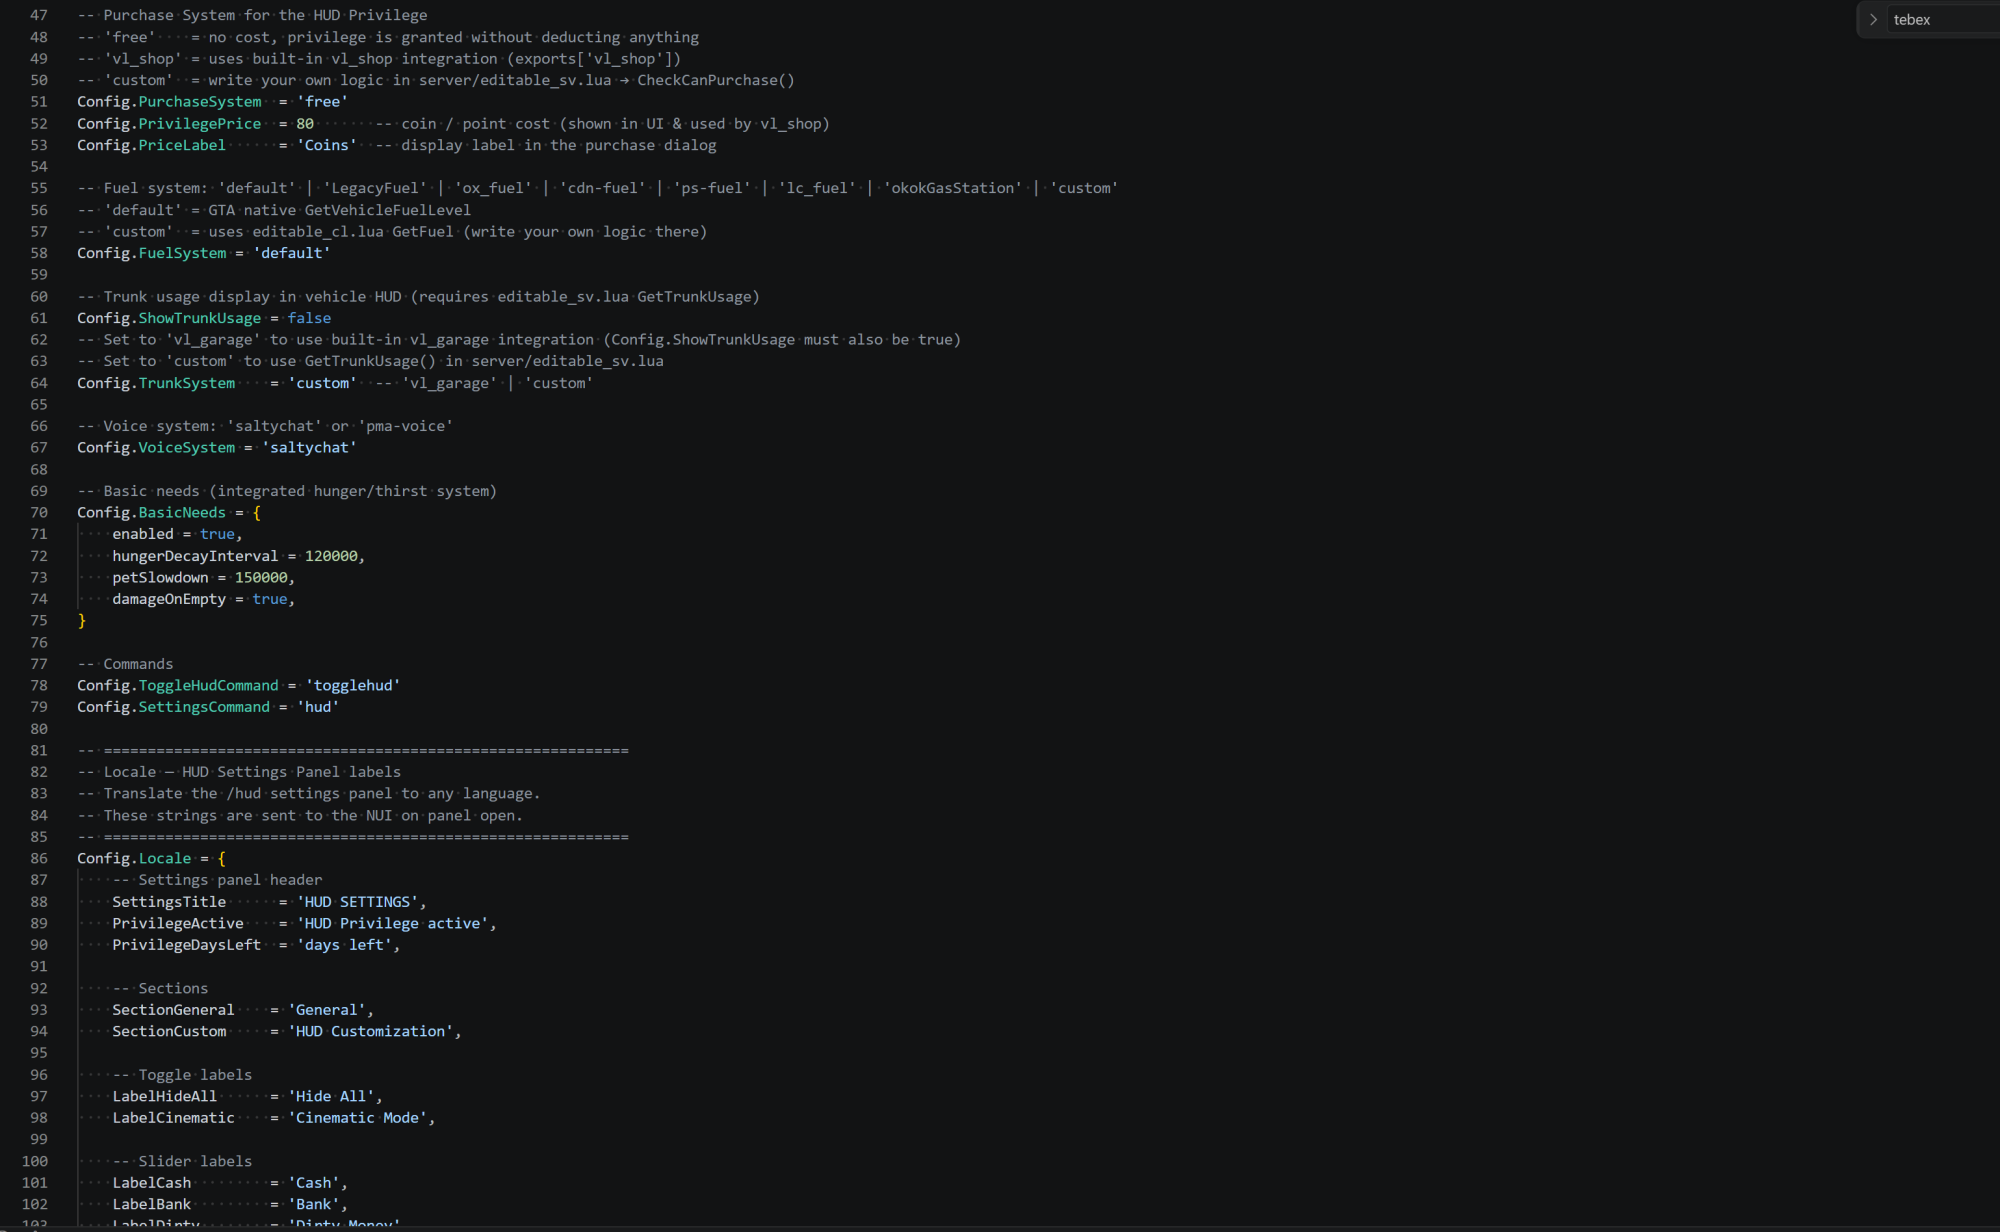Viewport: 2000px width, 1232px height.
Task: Click the 'togglehud' command string
Action: pos(353,685)
